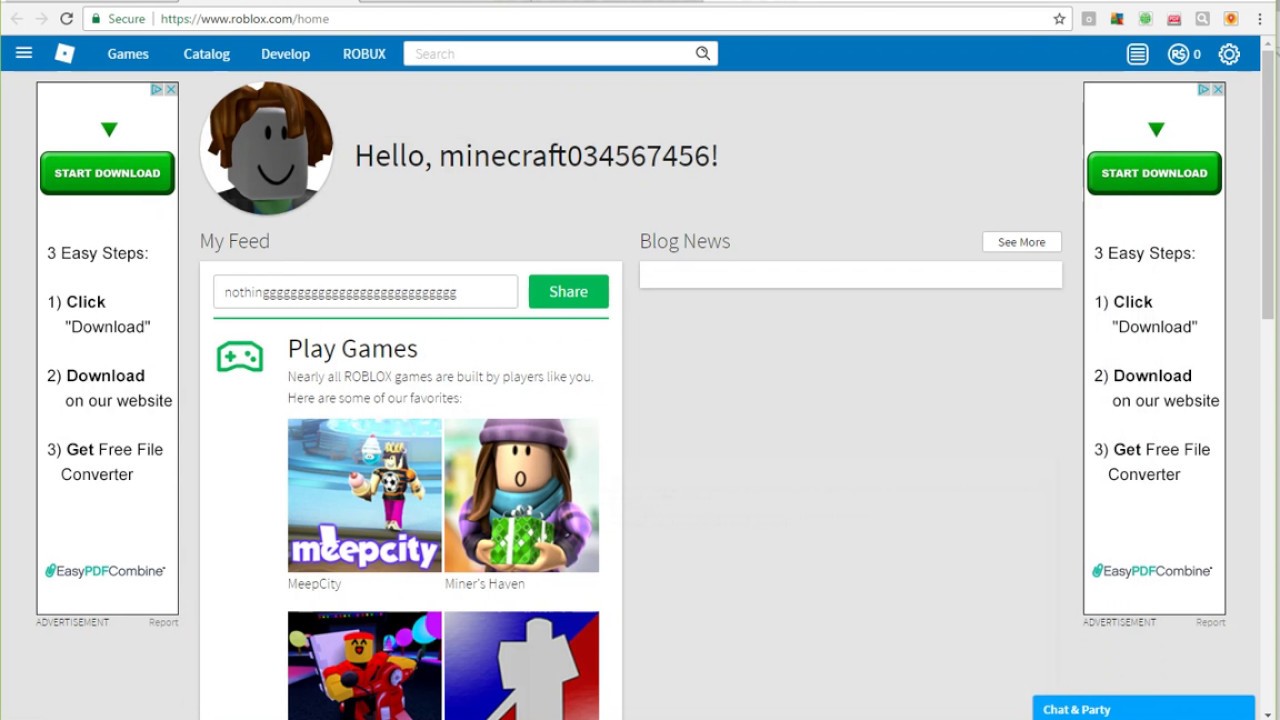
Task: Open the Chat & Party bar
Action: tap(1143, 709)
